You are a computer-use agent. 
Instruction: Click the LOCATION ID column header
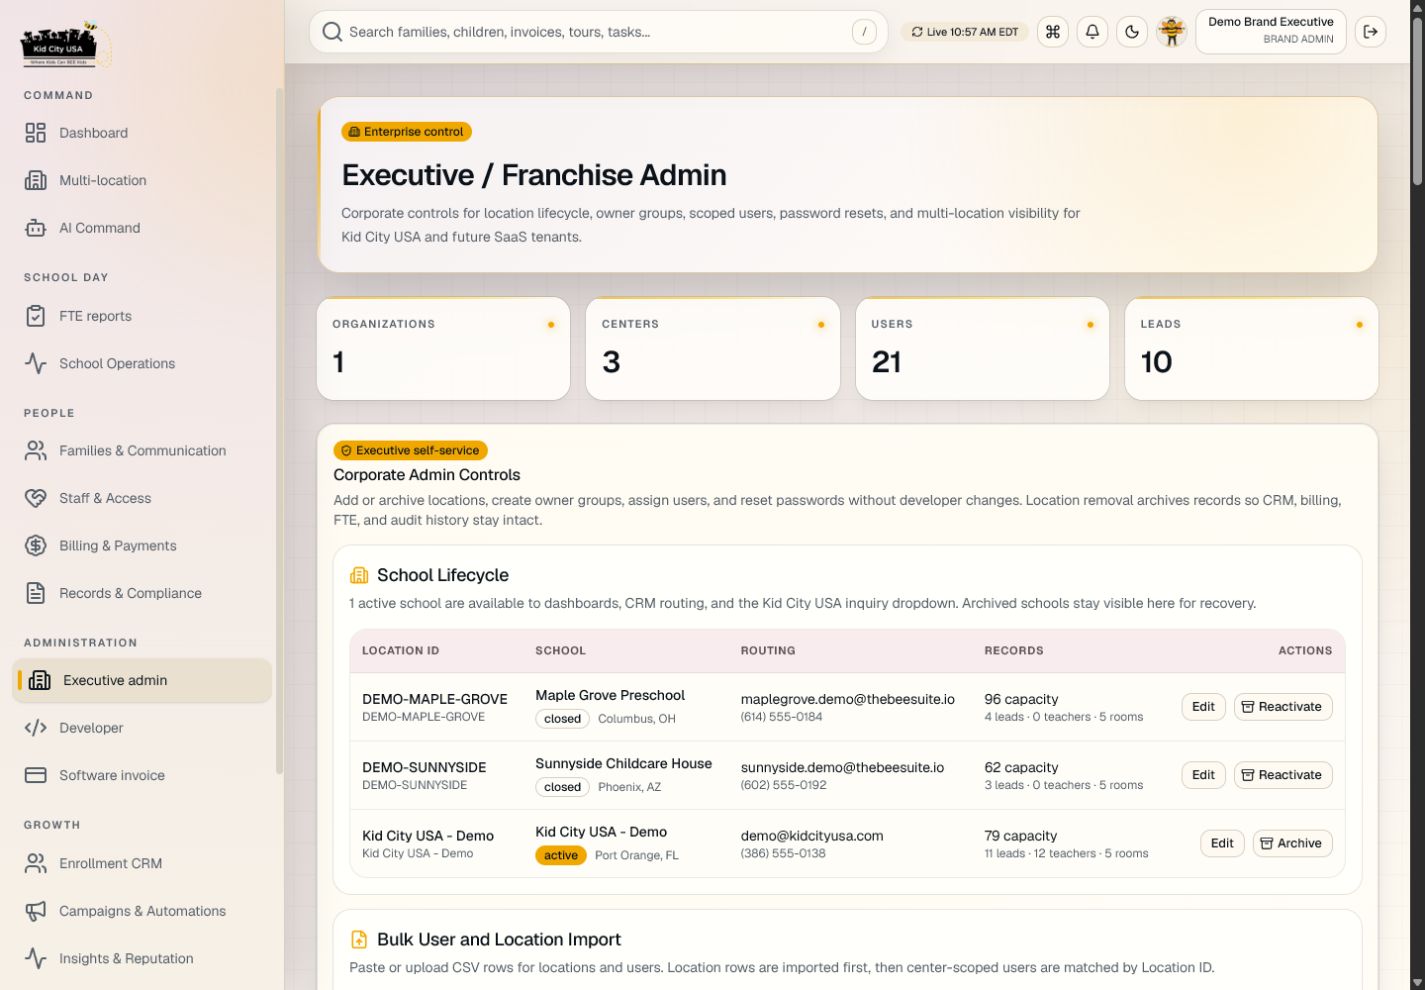point(400,650)
